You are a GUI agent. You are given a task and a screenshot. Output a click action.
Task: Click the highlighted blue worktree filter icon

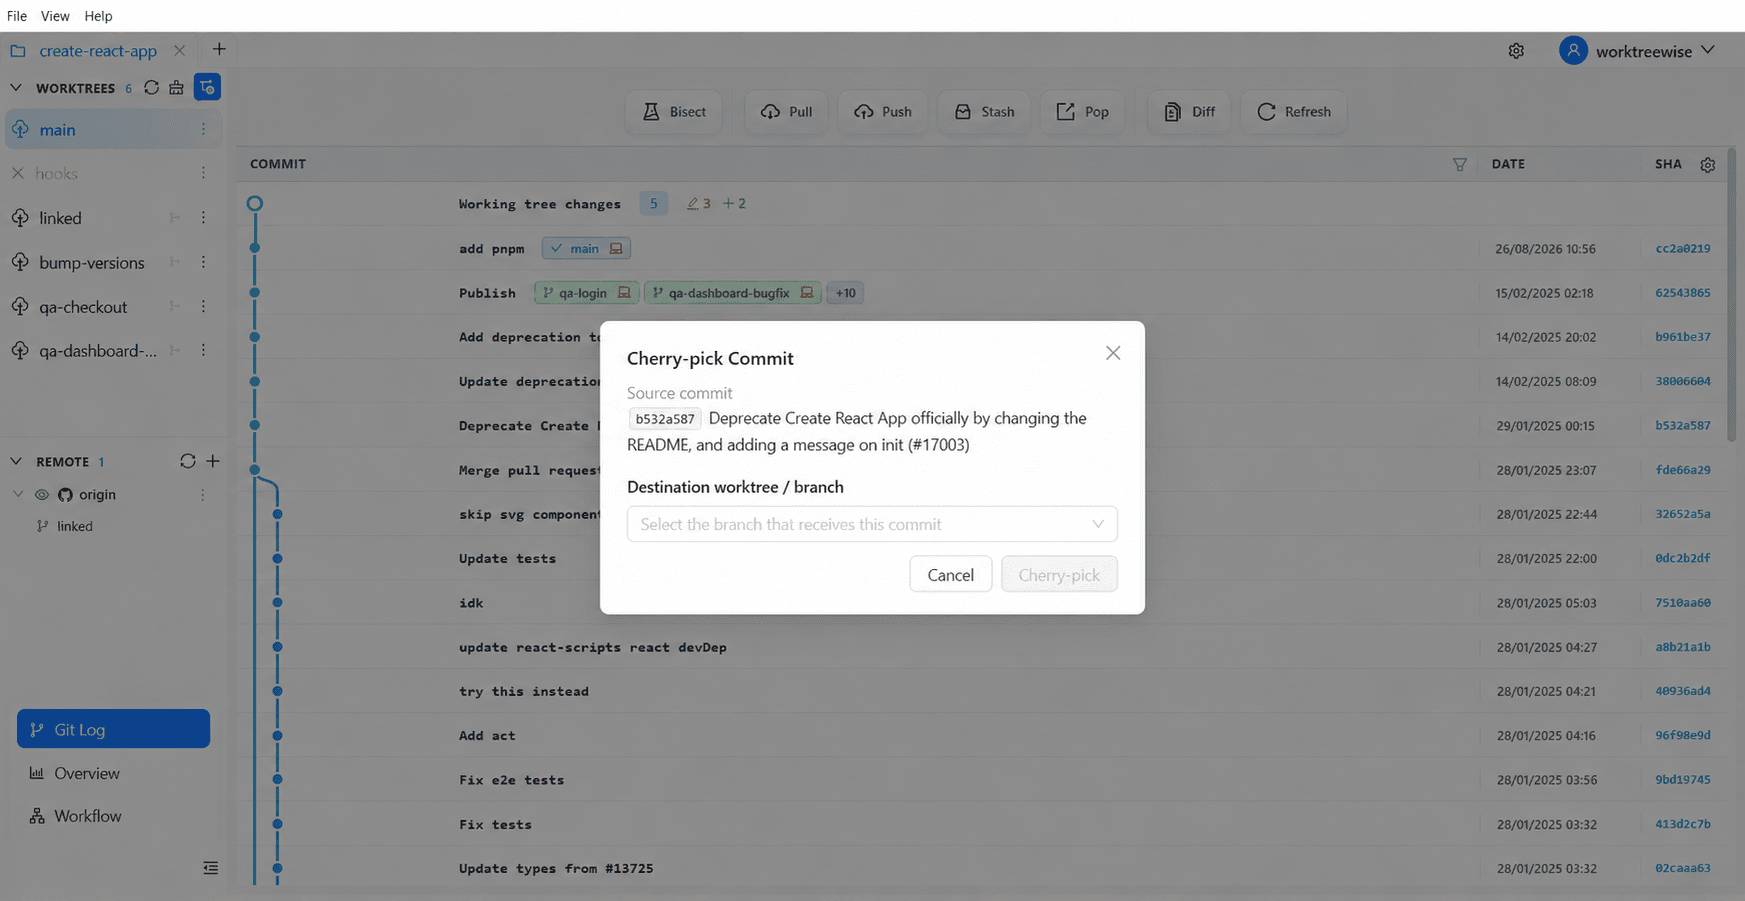(207, 88)
